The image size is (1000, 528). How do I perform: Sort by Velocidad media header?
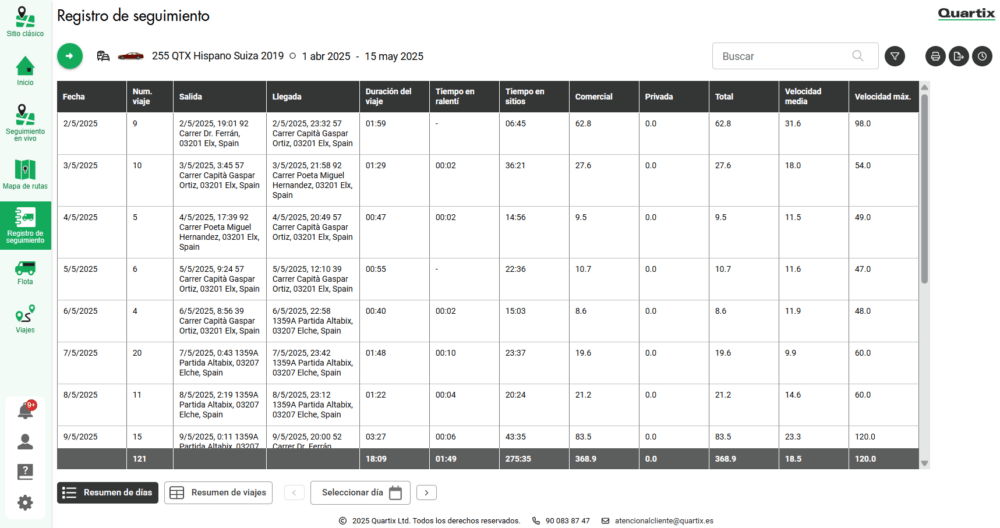[814, 97]
